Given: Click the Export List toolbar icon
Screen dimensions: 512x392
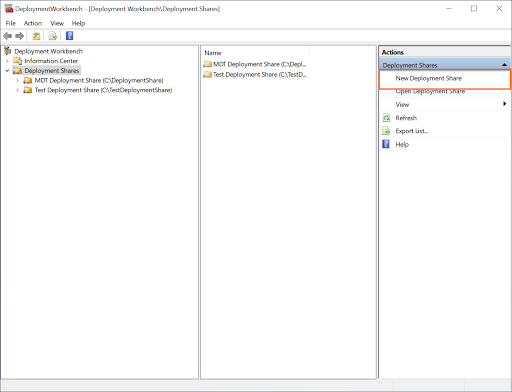Looking at the screenshot, I should coord(53,36).
